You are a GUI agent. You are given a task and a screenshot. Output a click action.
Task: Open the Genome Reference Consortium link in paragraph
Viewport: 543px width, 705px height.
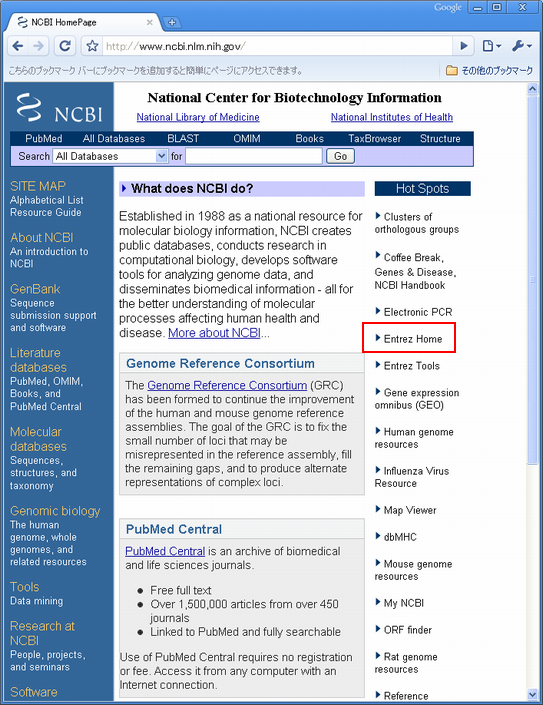227,385
